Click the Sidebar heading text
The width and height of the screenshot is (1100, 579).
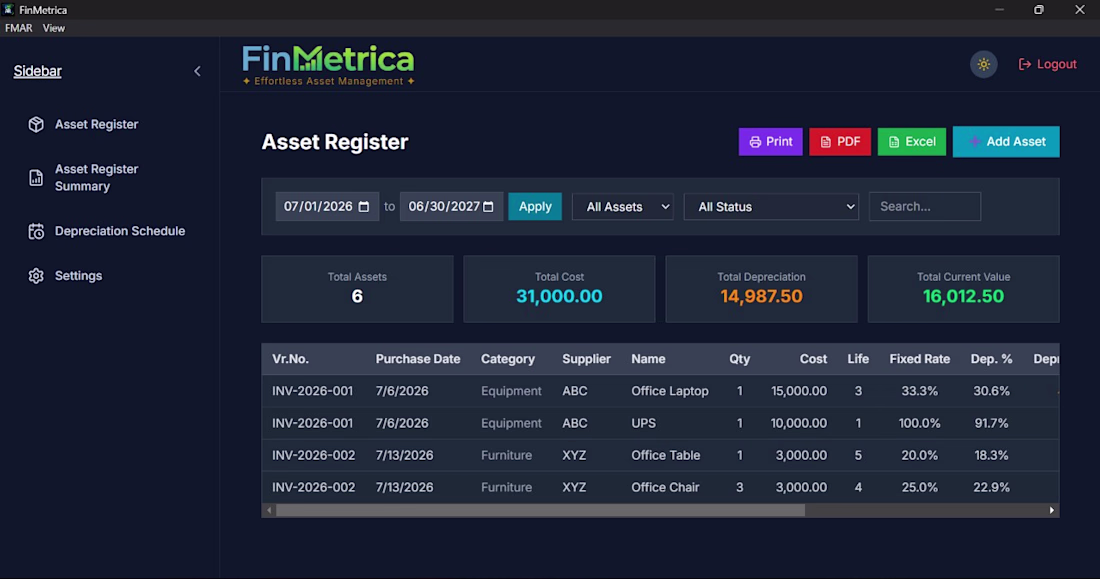38,71
